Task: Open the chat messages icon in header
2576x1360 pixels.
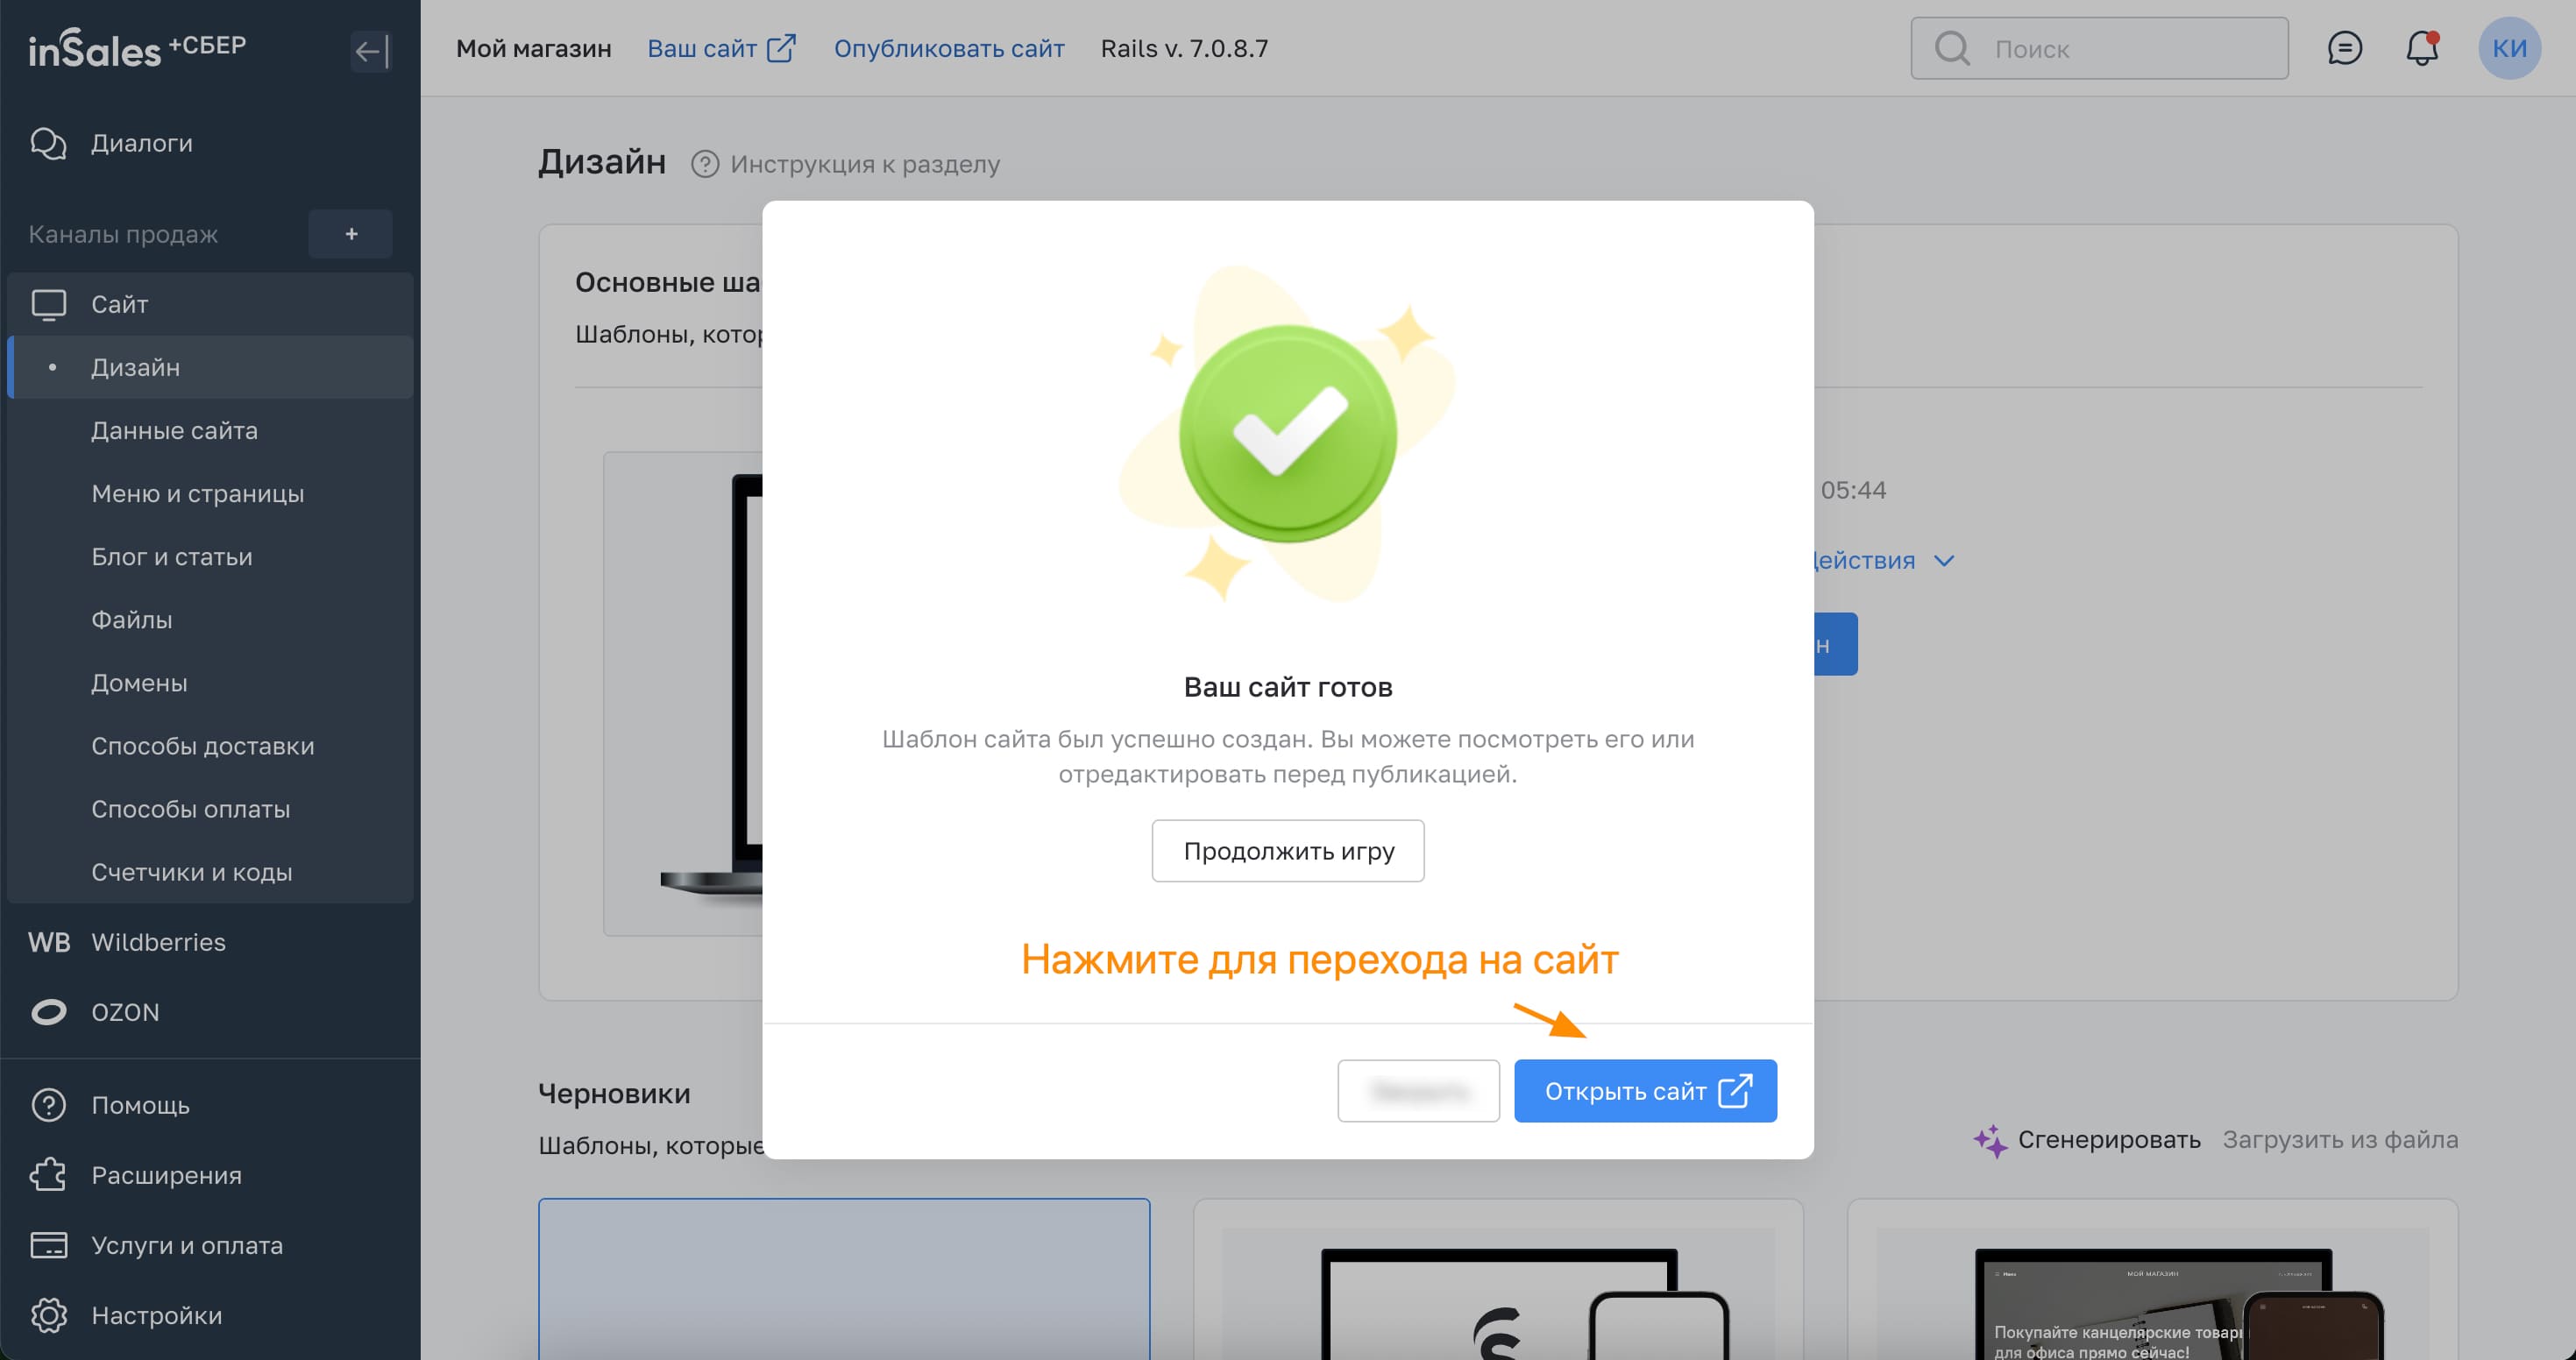Action: coord(2344,48)
